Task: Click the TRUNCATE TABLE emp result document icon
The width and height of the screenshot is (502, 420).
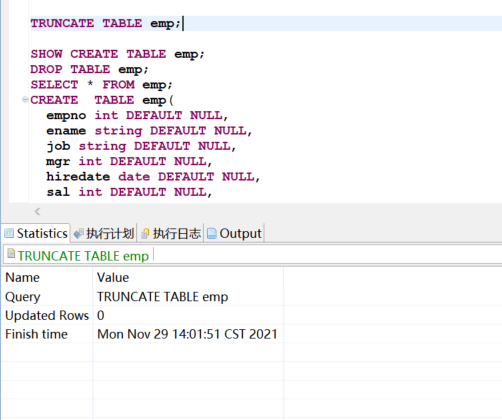Action: (11, 254)
